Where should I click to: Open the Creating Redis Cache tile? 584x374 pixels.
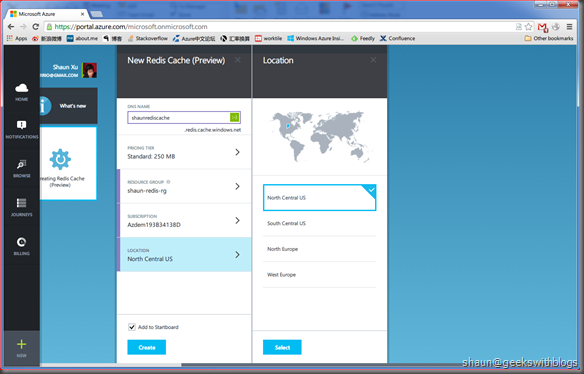pyautogui.click(x=69, y=163)
